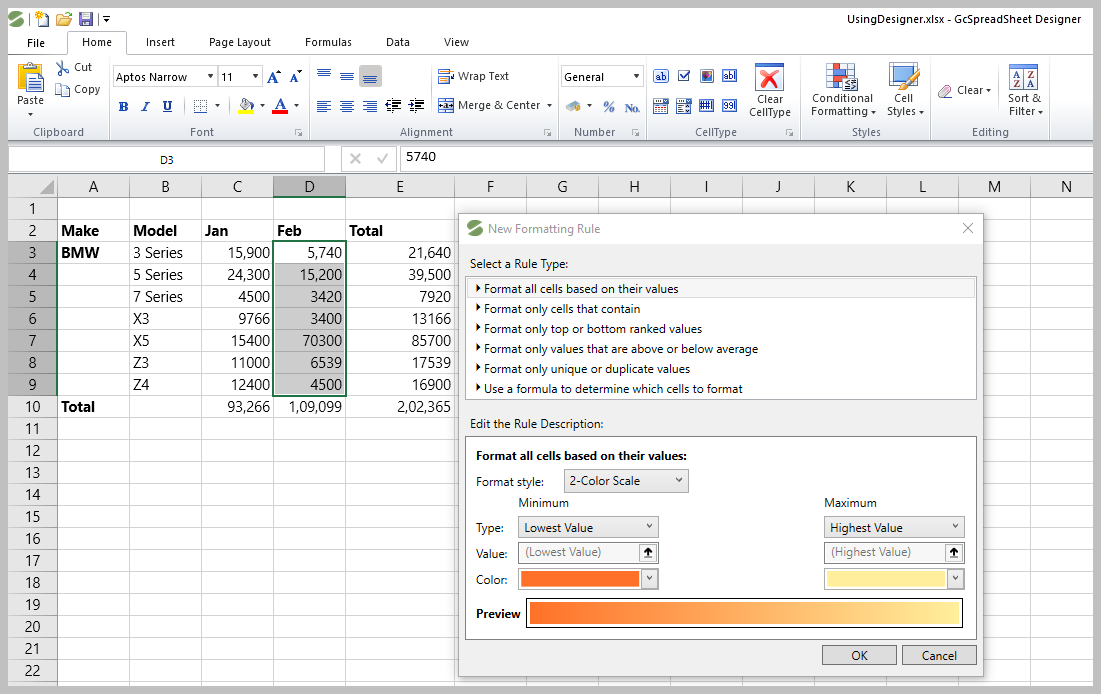Screen dimensions: 1101x694
Task: Toggle align text right
Action: pos(370,106)
